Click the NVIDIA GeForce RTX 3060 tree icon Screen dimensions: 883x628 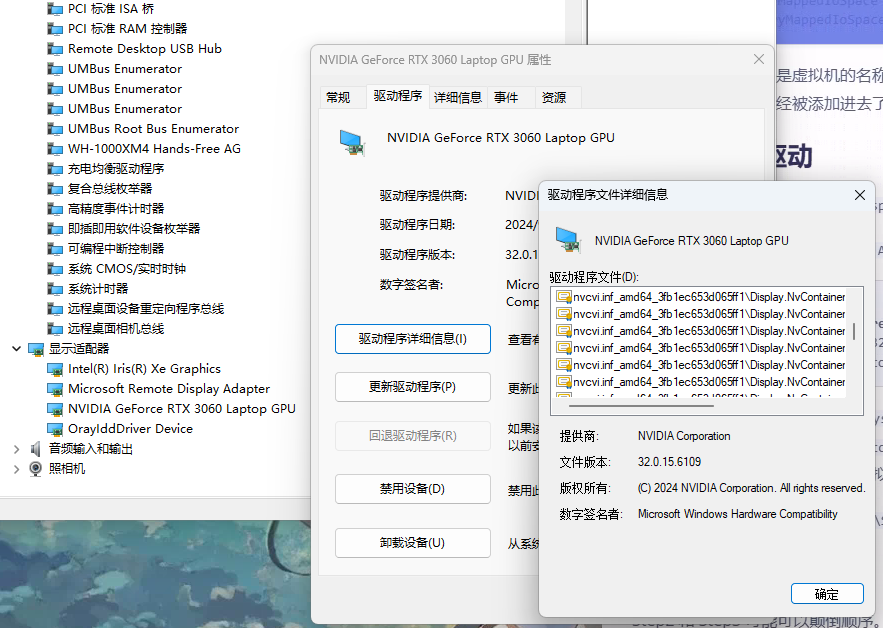(55, 409)
